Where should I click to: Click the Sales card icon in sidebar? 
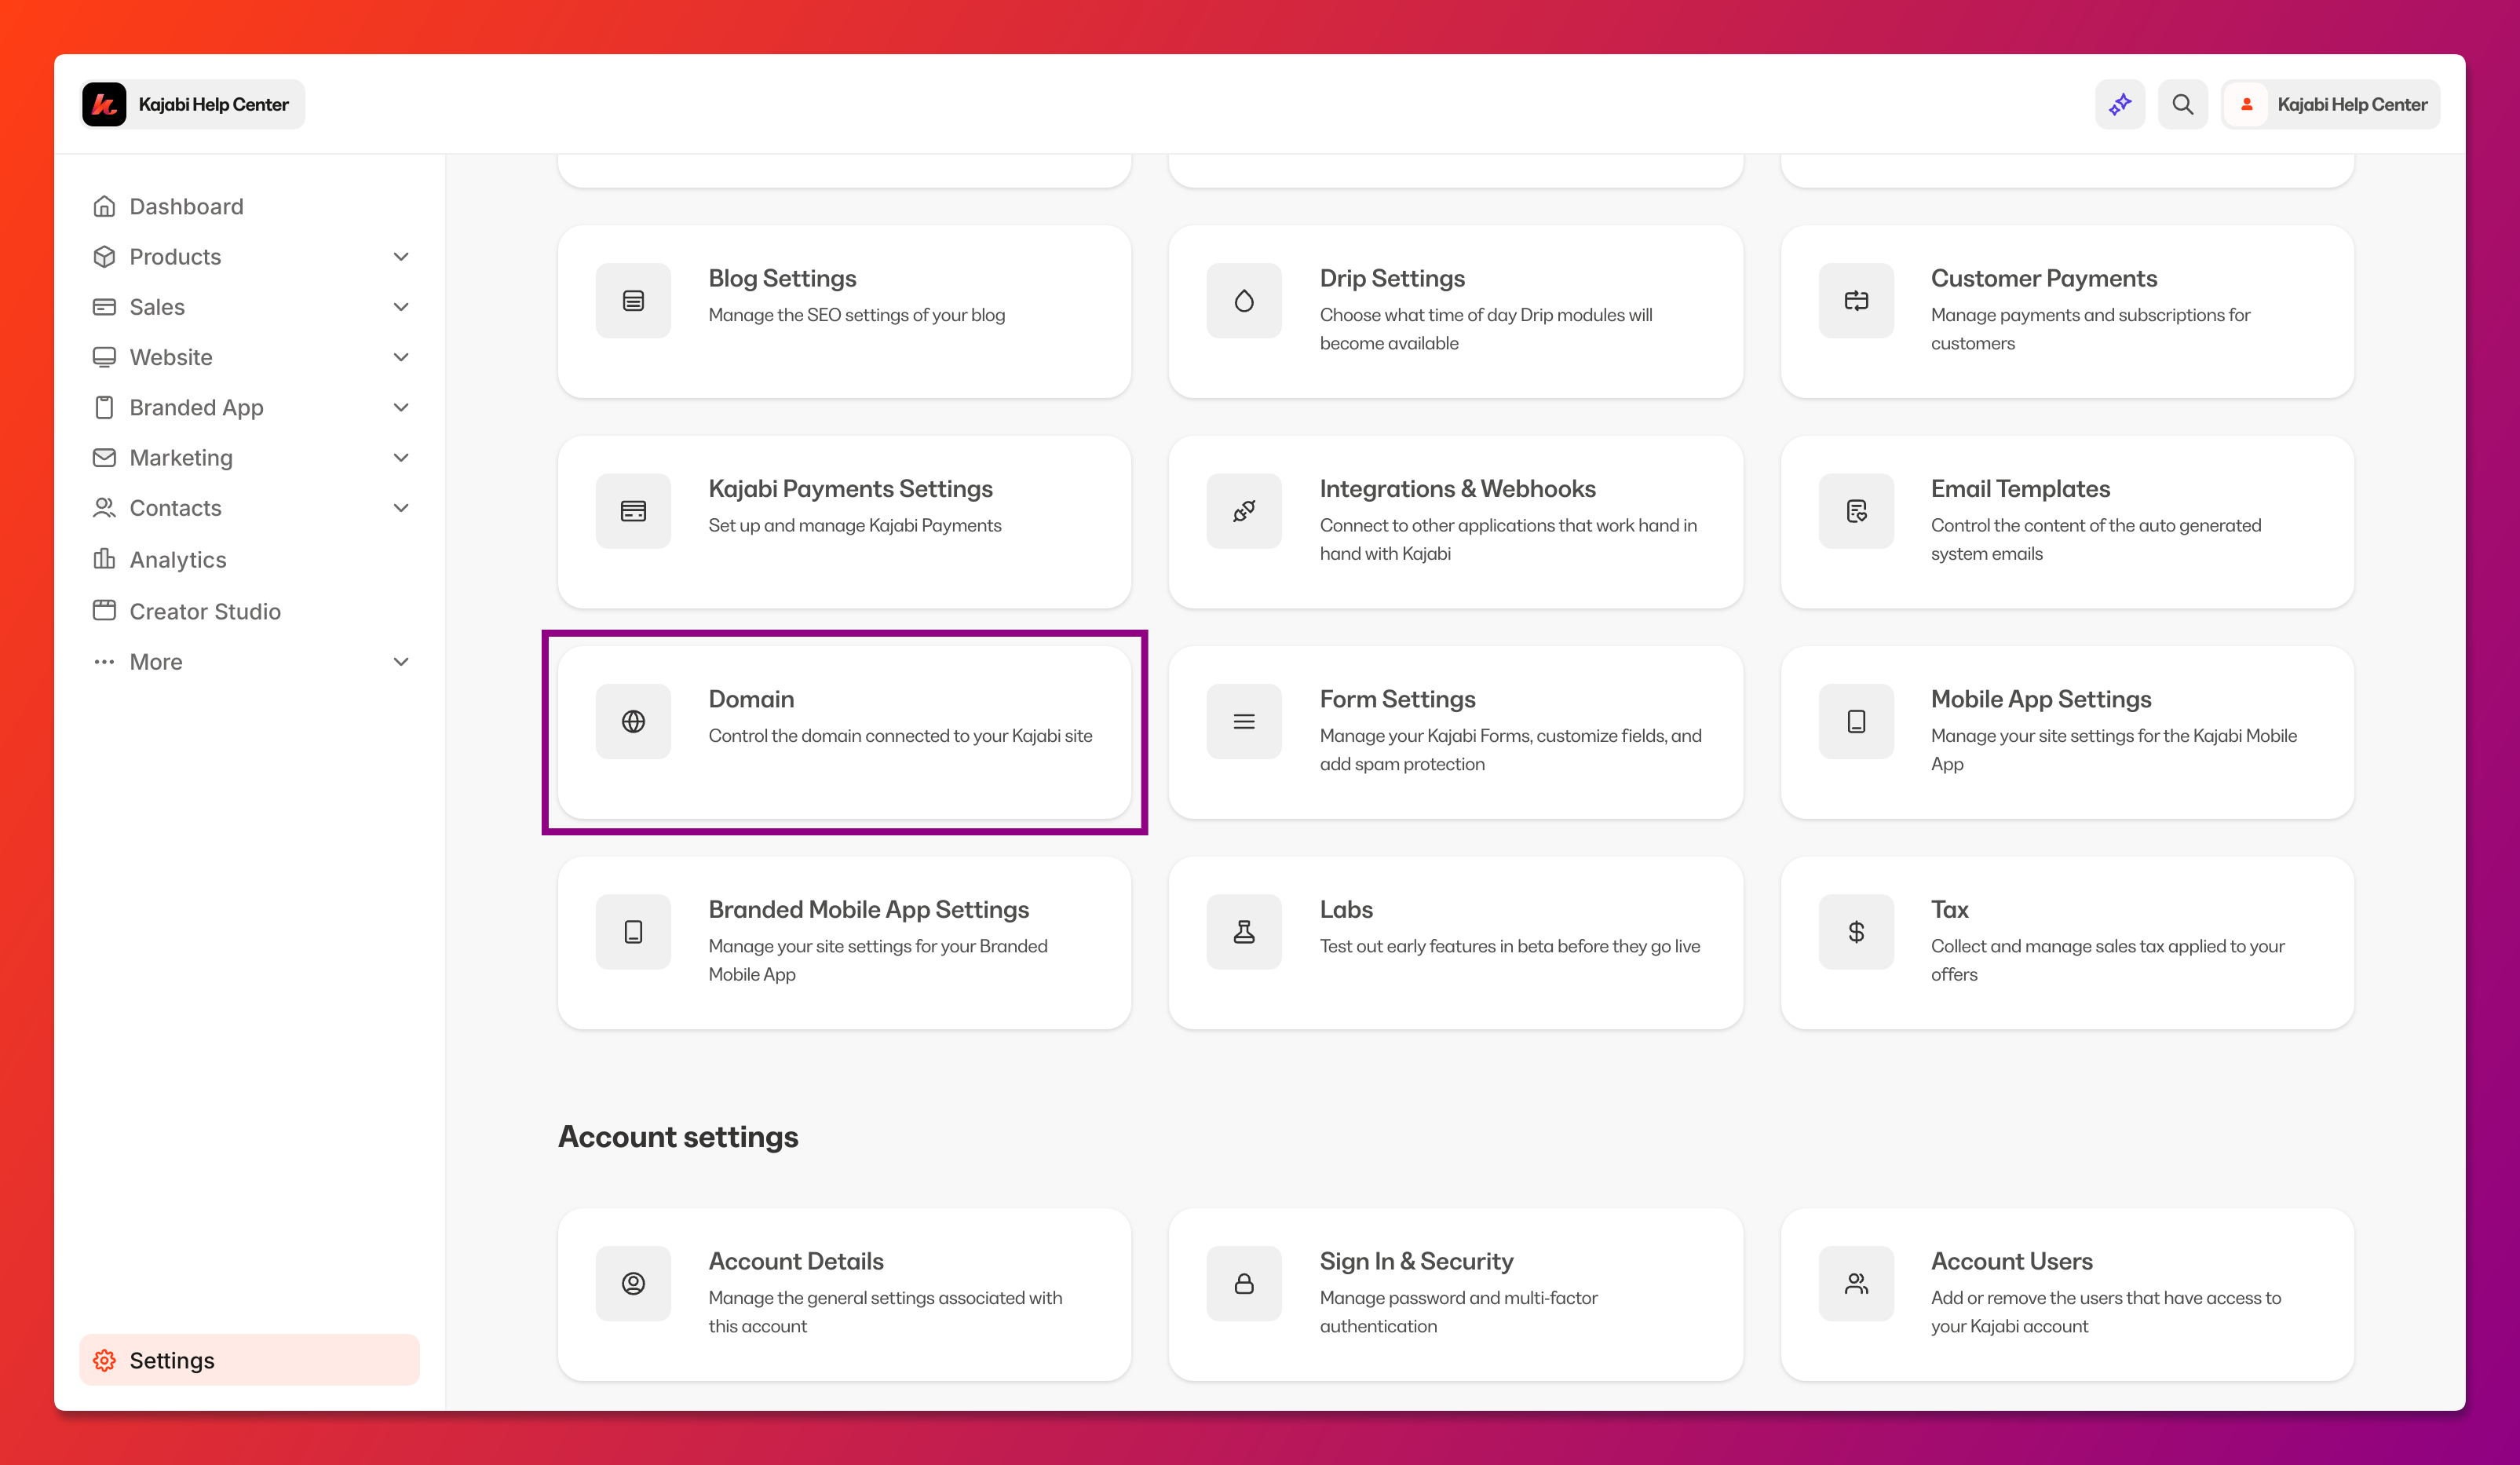point(104,307)
